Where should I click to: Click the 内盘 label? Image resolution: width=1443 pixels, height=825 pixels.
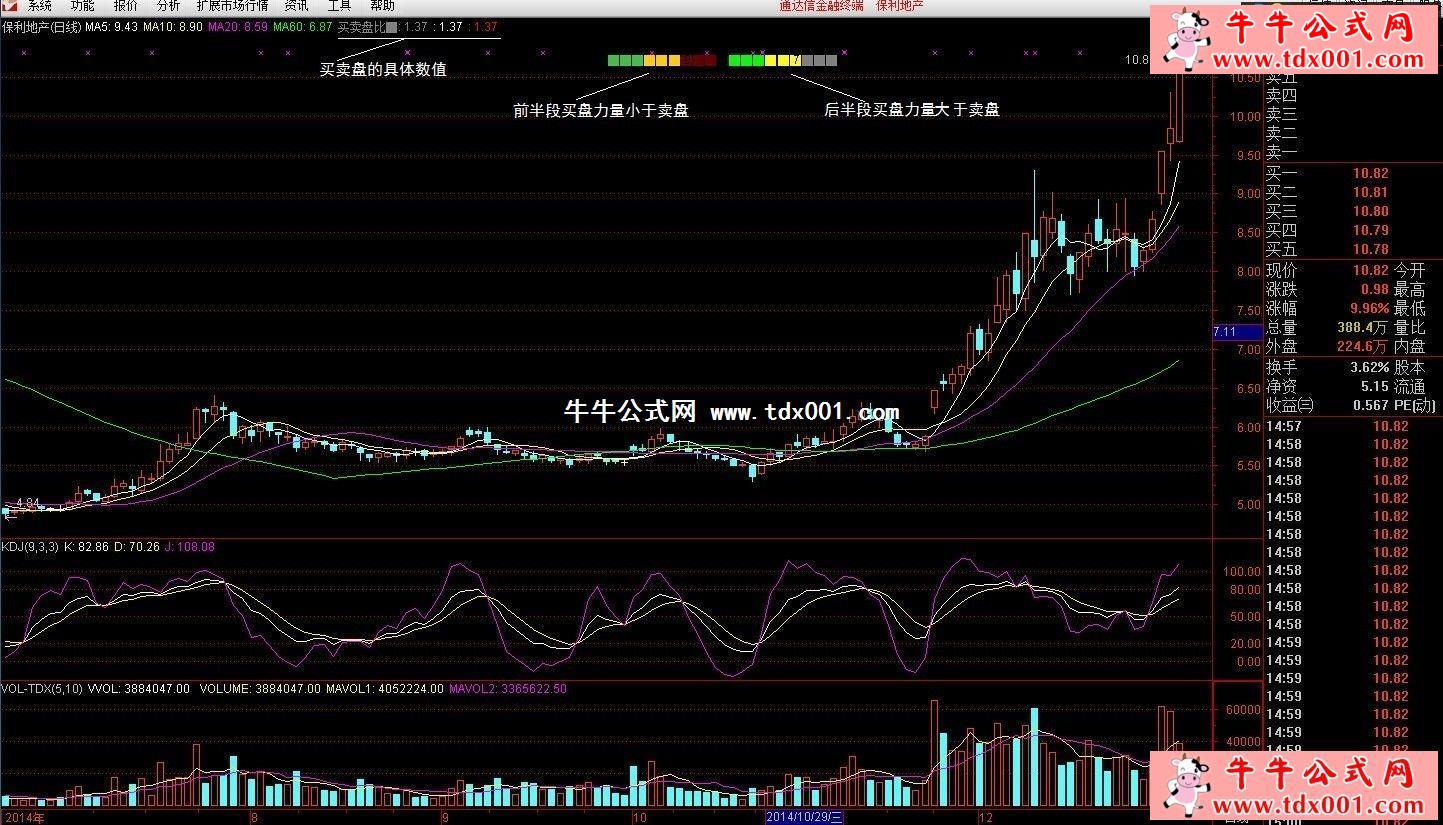(1410, 346)
